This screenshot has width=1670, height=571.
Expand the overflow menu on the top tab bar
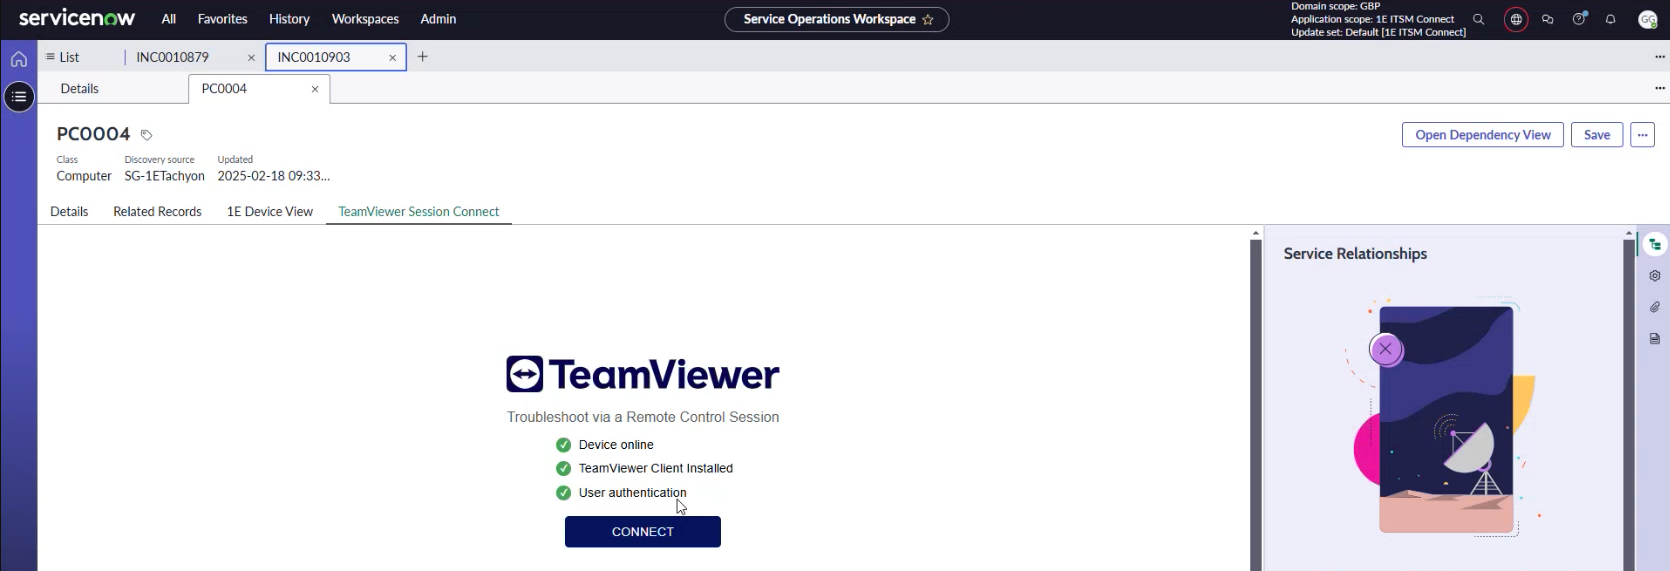[1660, 57]
